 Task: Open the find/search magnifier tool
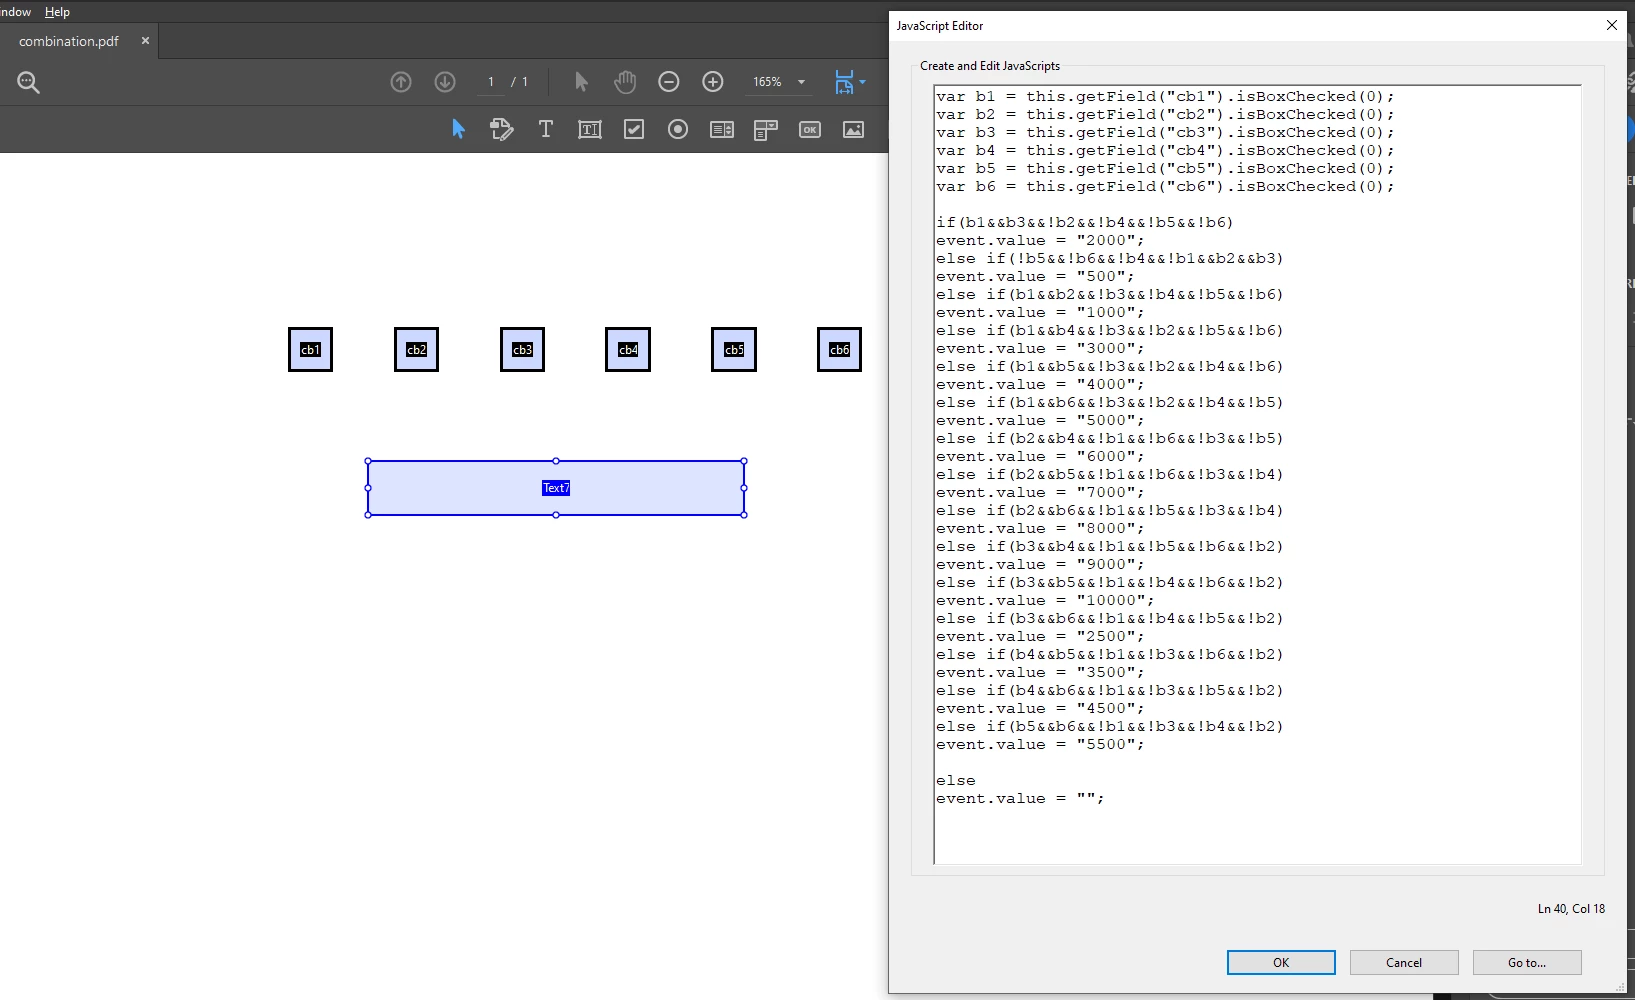click(x=28, y=82)
